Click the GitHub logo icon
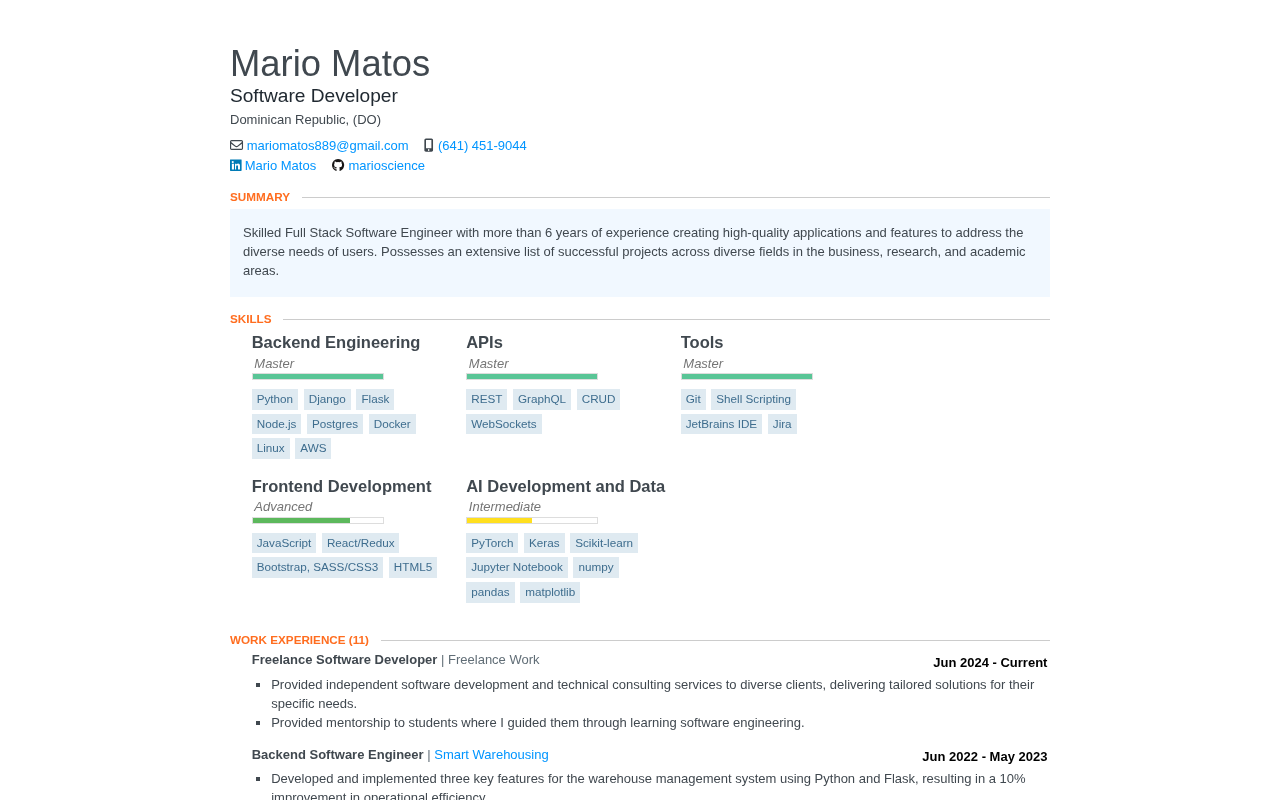 tap(338, 166)
